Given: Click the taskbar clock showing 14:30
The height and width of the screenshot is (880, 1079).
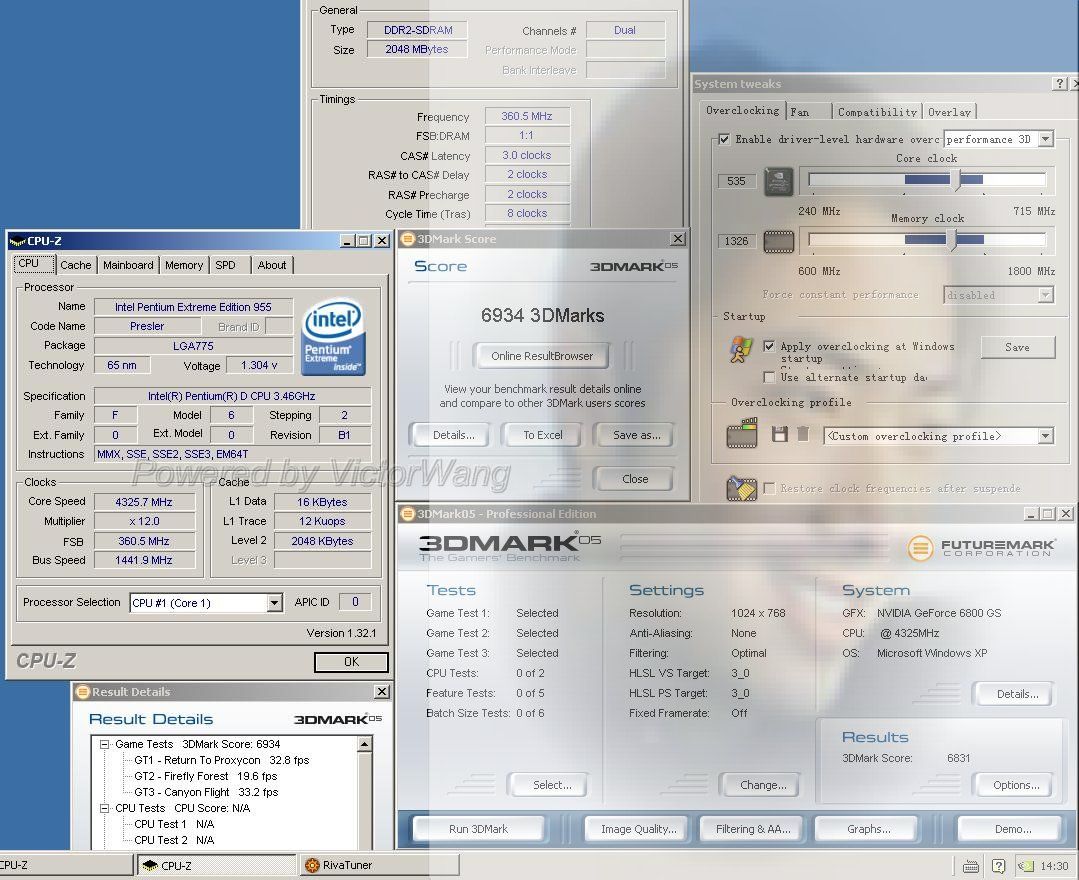Looking at the screenshot, I should click(1054, 866).
